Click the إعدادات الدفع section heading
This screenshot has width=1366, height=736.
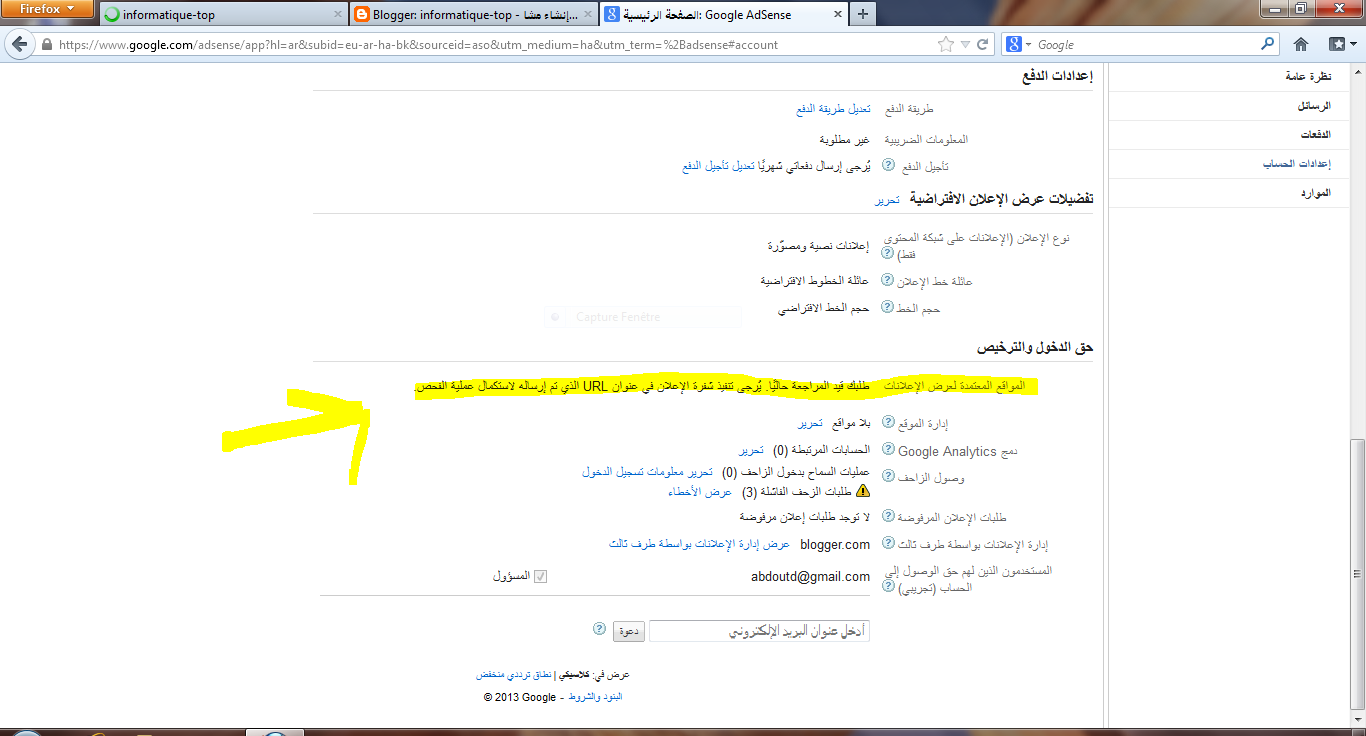click(1056, 76)
